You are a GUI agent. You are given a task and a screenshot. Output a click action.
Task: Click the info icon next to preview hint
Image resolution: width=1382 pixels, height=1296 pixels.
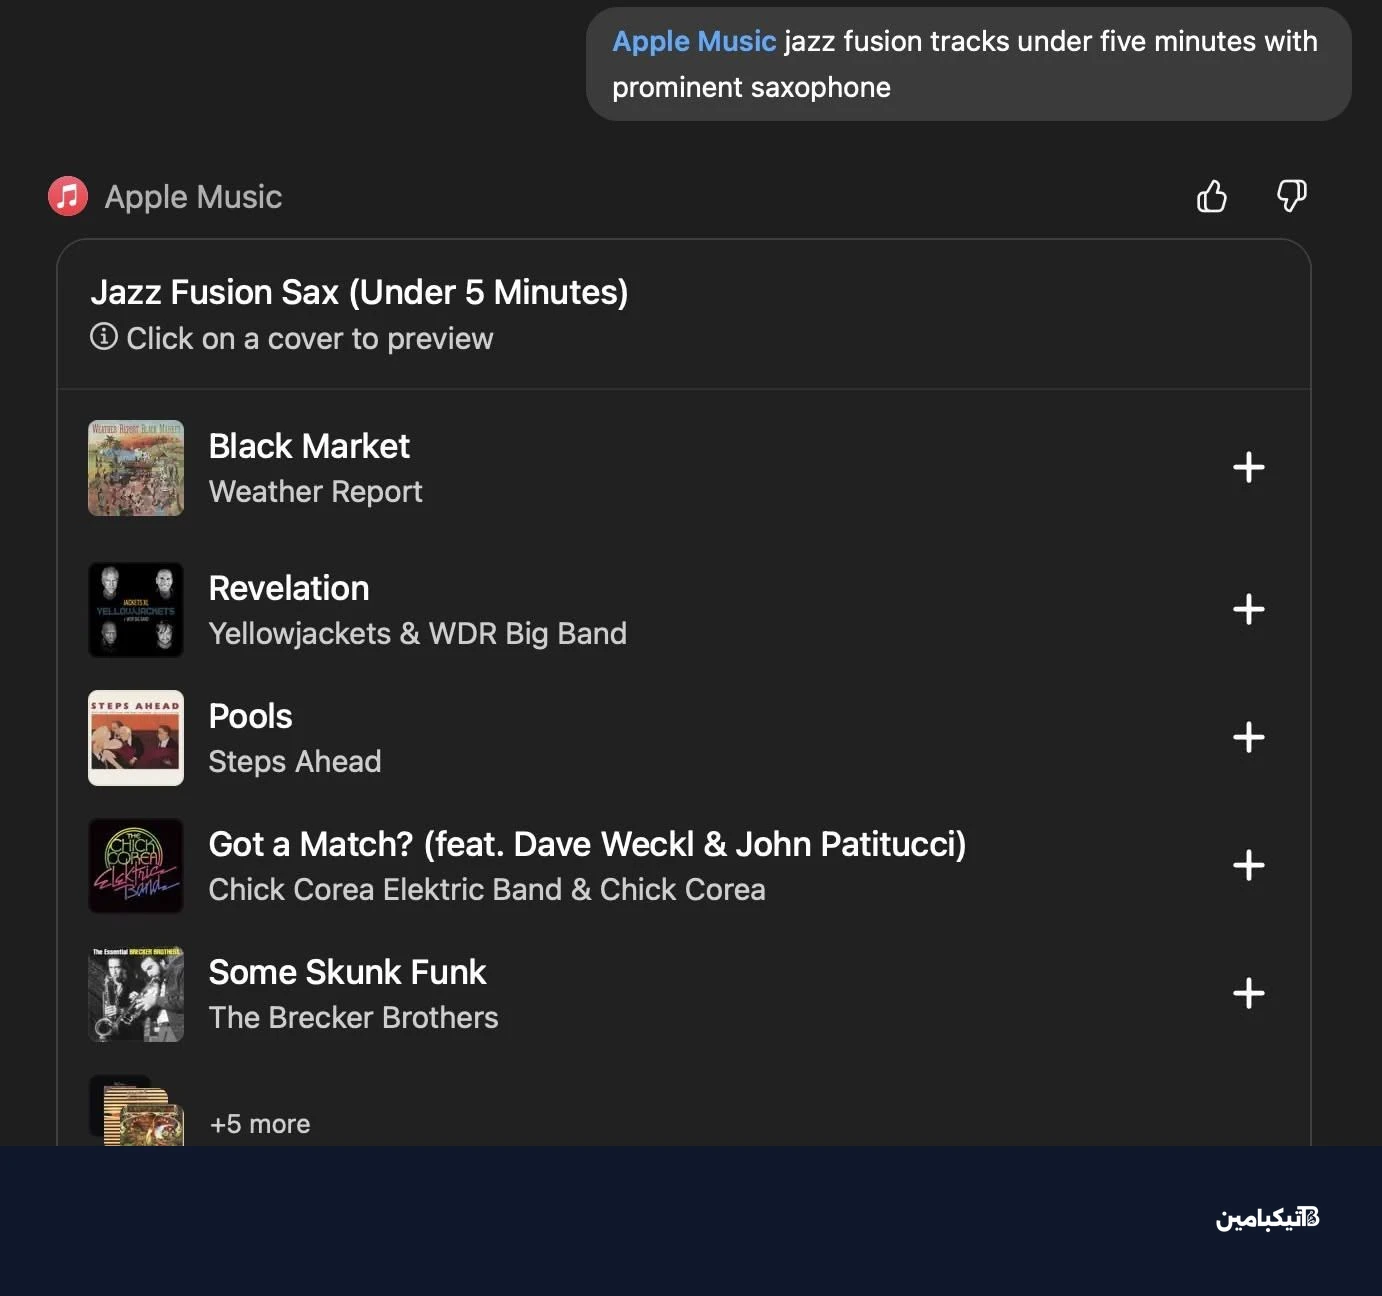tap(104, 338)
